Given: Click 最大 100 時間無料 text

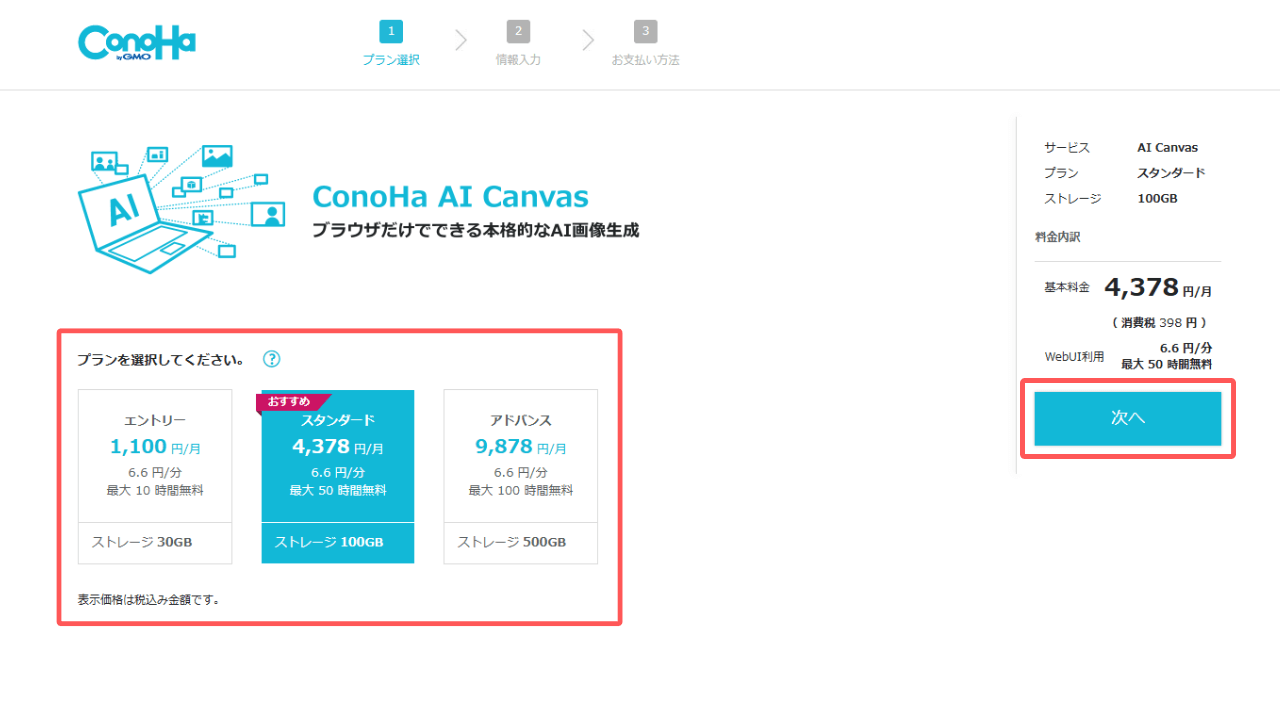Looking at the screenshot, I should coord(521,490).
